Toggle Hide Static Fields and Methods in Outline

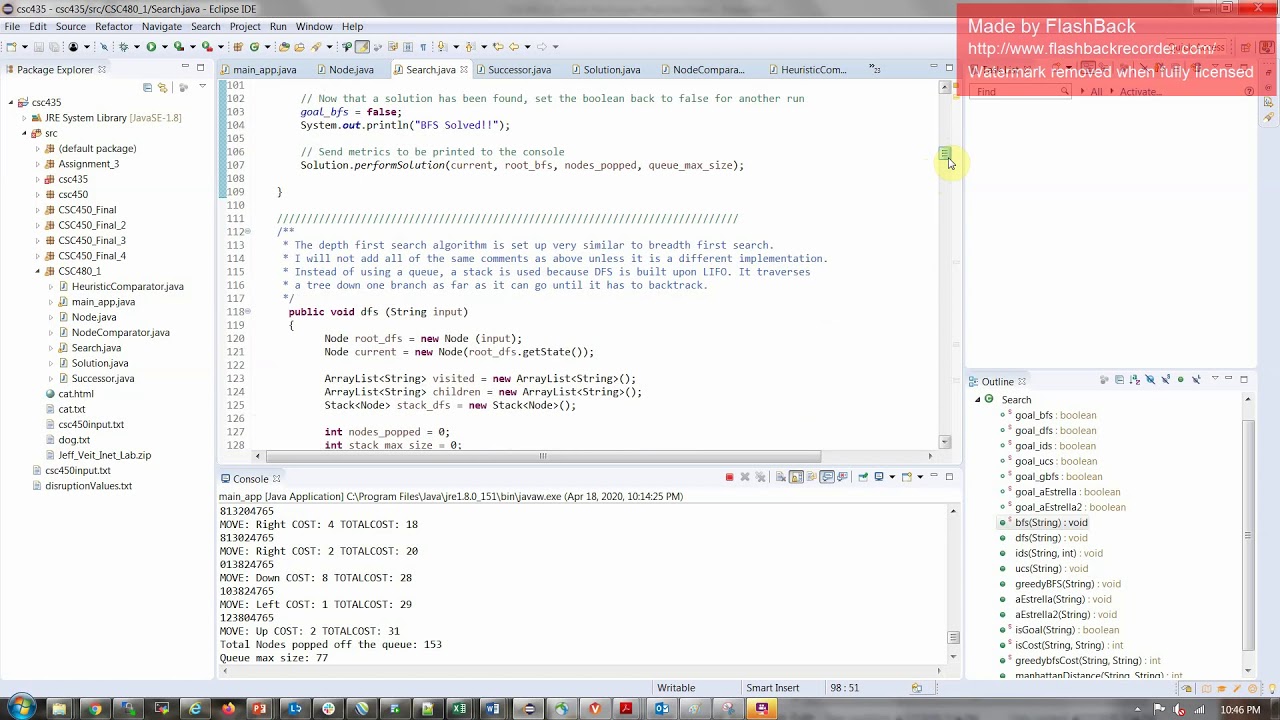1166,380
